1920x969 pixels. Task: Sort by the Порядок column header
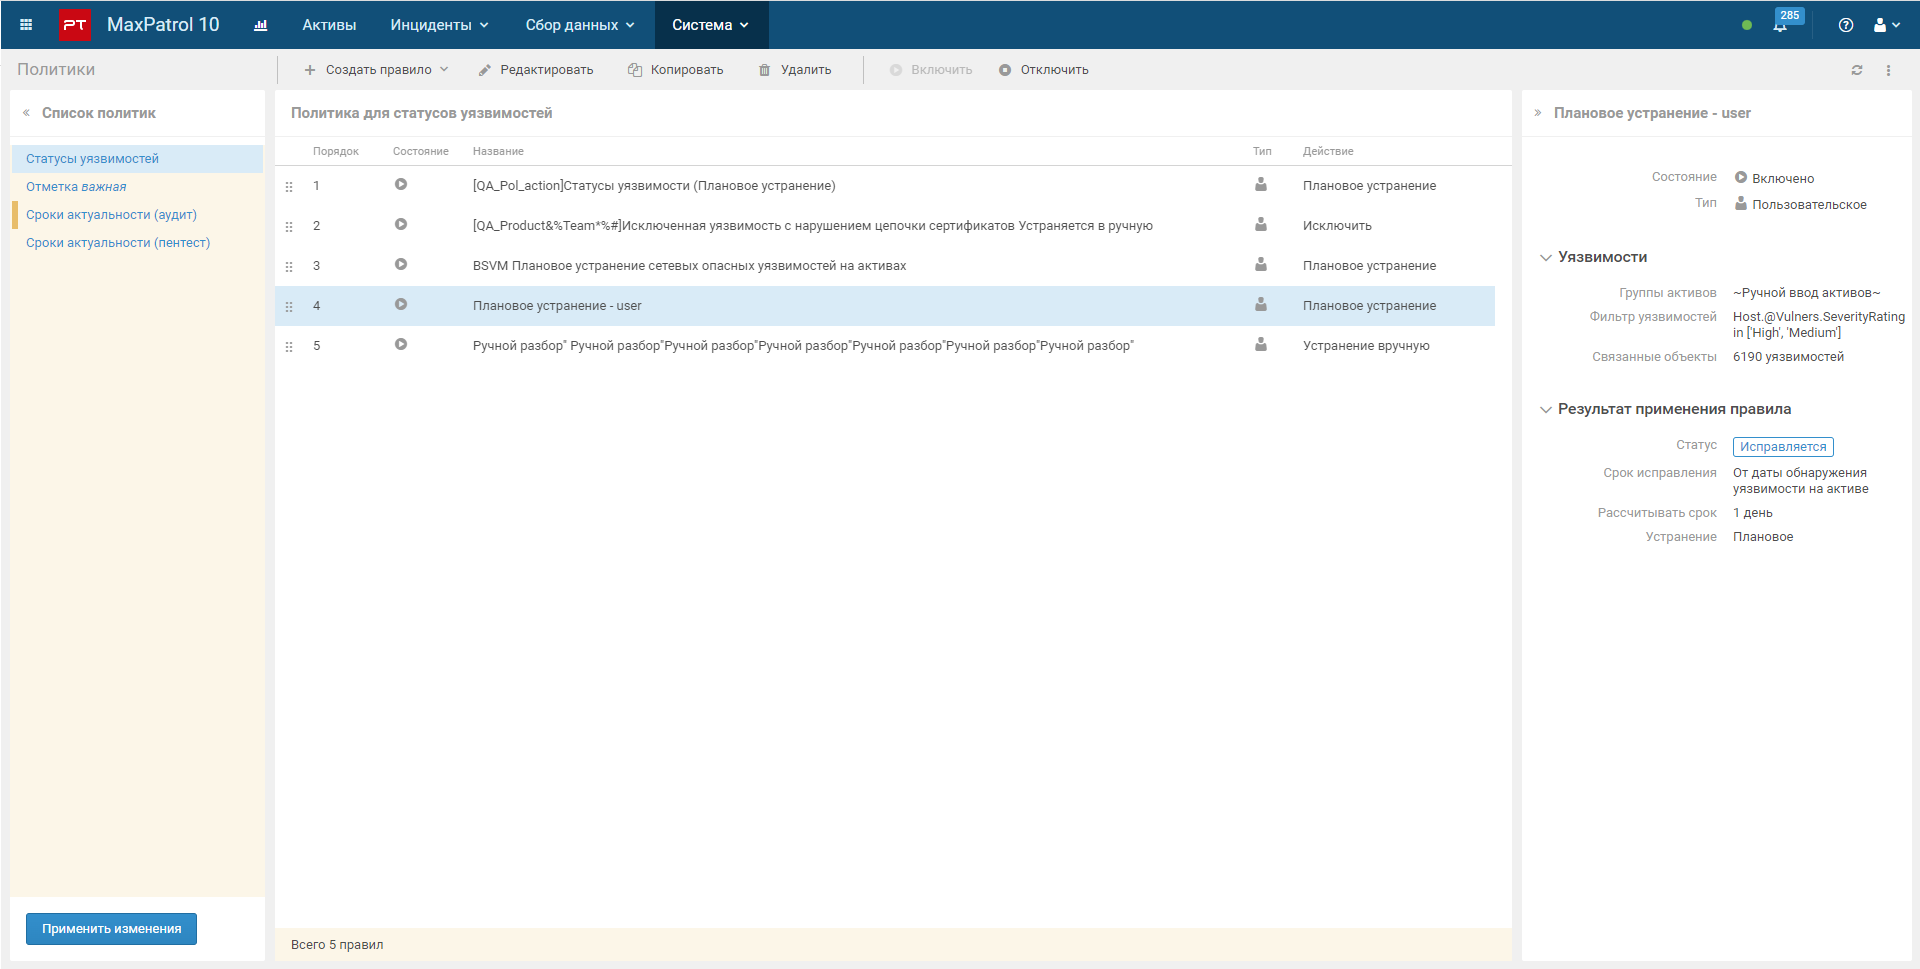(336, 152)
